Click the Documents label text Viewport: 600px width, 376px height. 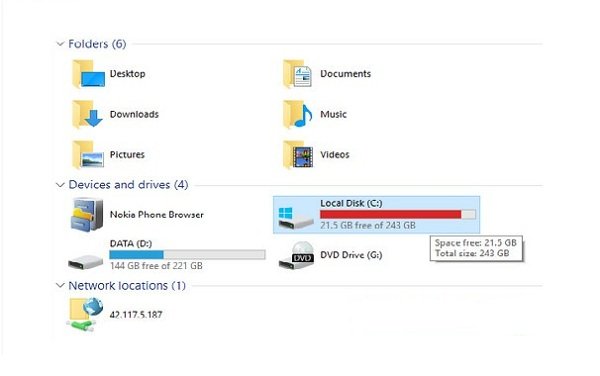[346, 73]
